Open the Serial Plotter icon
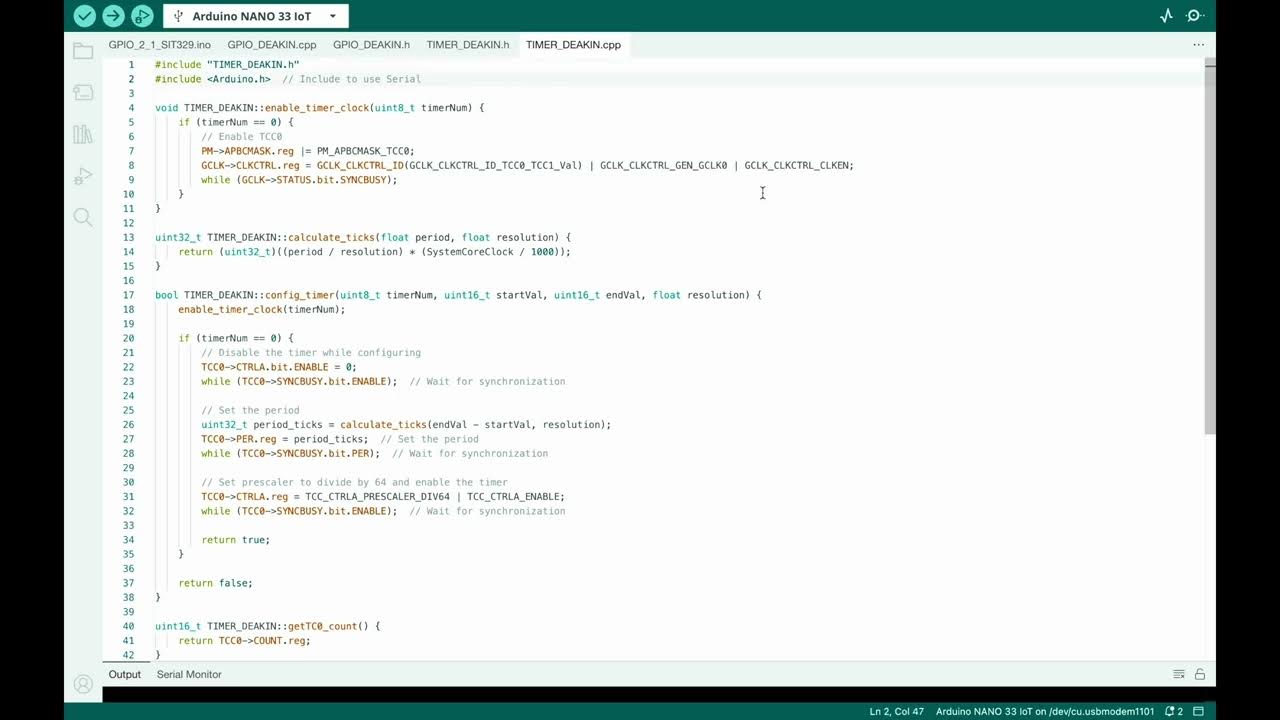Image resolution: width=1280 pixels, height=720 pixels. (x=1166, y=16)
